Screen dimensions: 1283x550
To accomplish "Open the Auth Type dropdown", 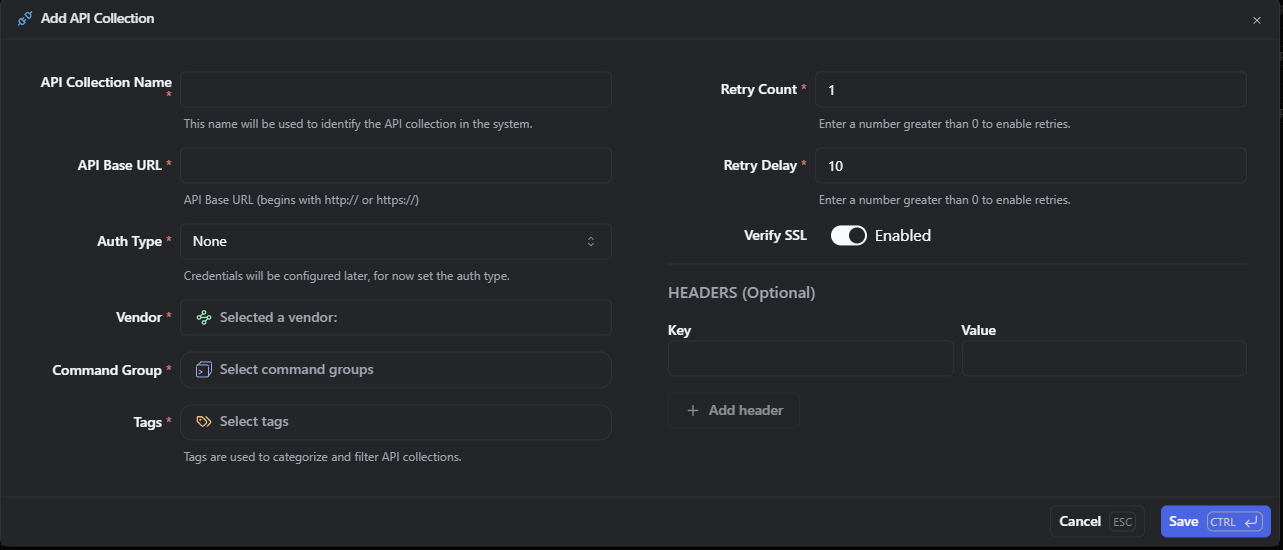I will coord(395,241).
